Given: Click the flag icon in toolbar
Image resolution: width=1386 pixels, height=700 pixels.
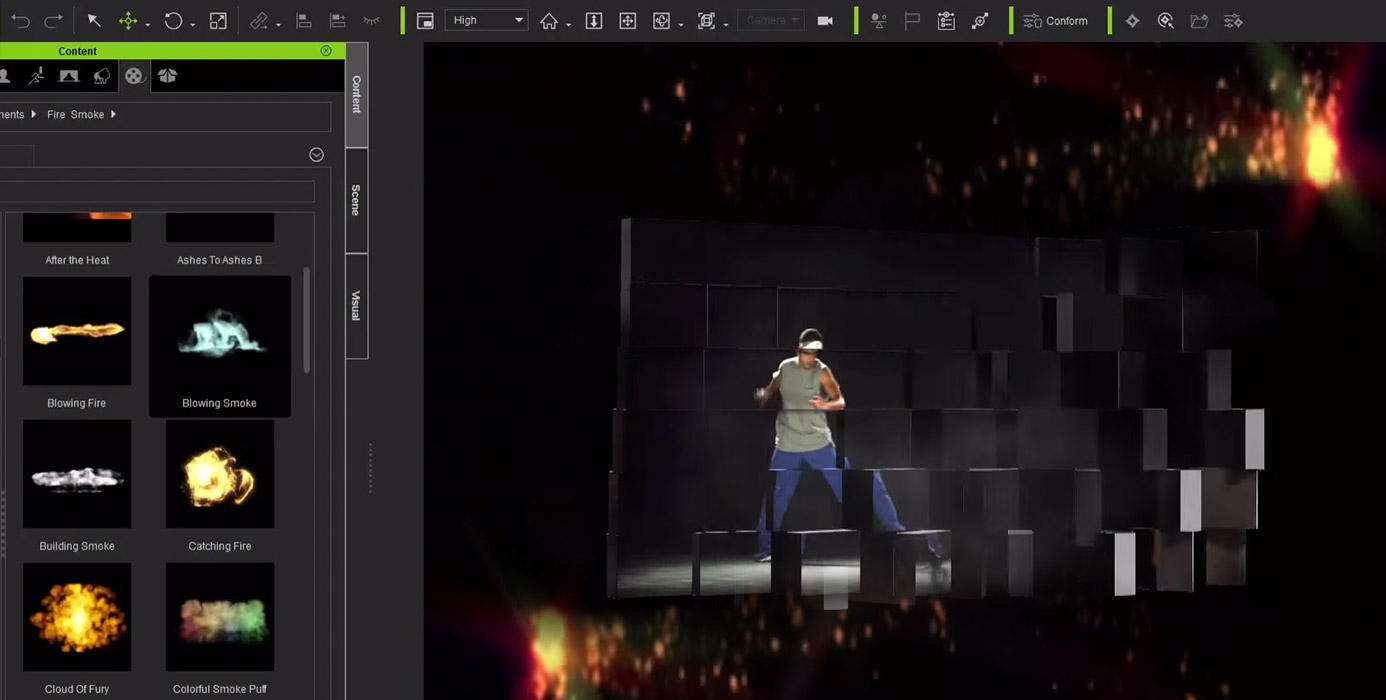Looking at the screenshot, I should [912, 20].
